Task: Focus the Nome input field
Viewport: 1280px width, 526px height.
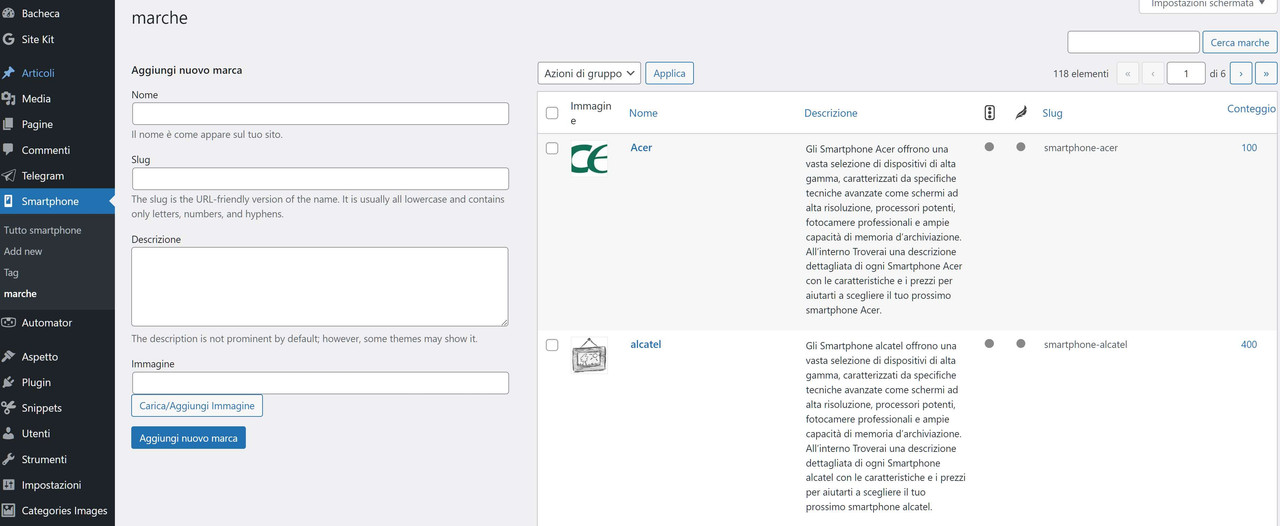Action: [320, 113]
